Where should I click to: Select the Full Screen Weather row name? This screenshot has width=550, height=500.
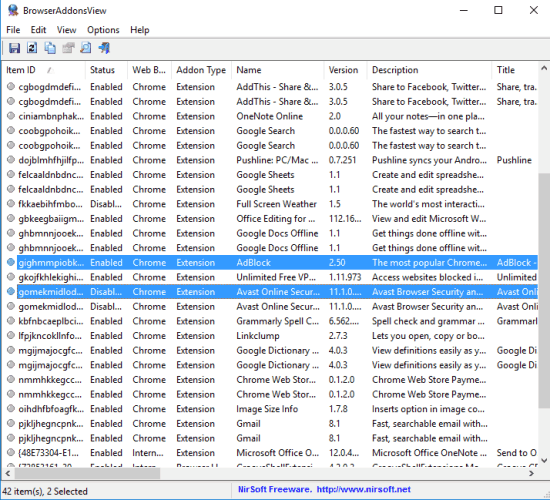276,204
